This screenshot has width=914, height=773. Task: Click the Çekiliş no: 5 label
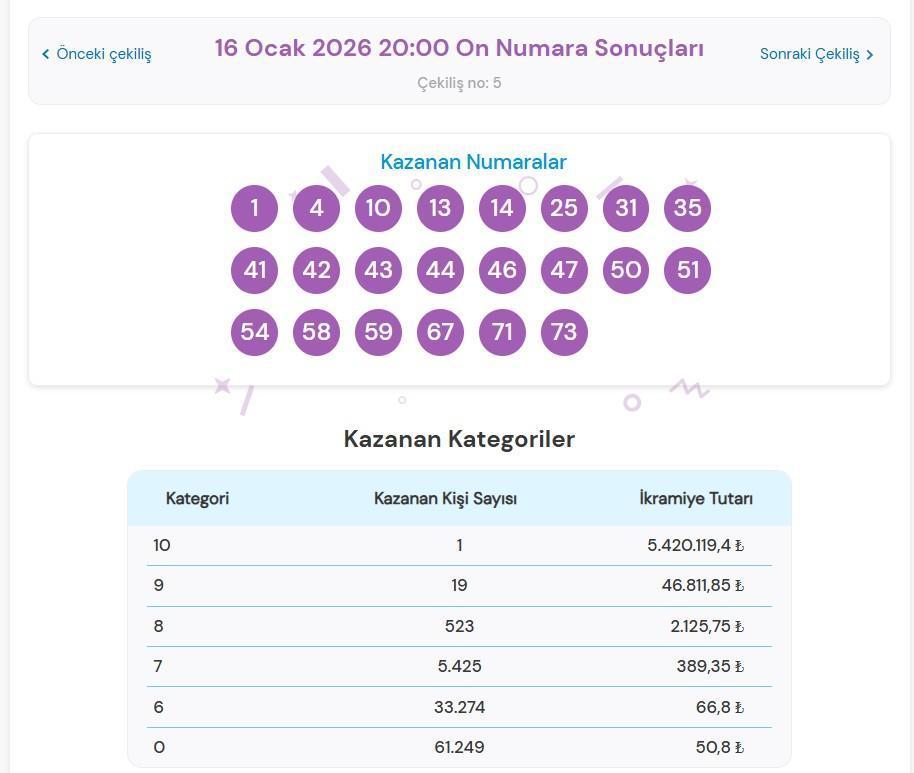pos(459,83)
